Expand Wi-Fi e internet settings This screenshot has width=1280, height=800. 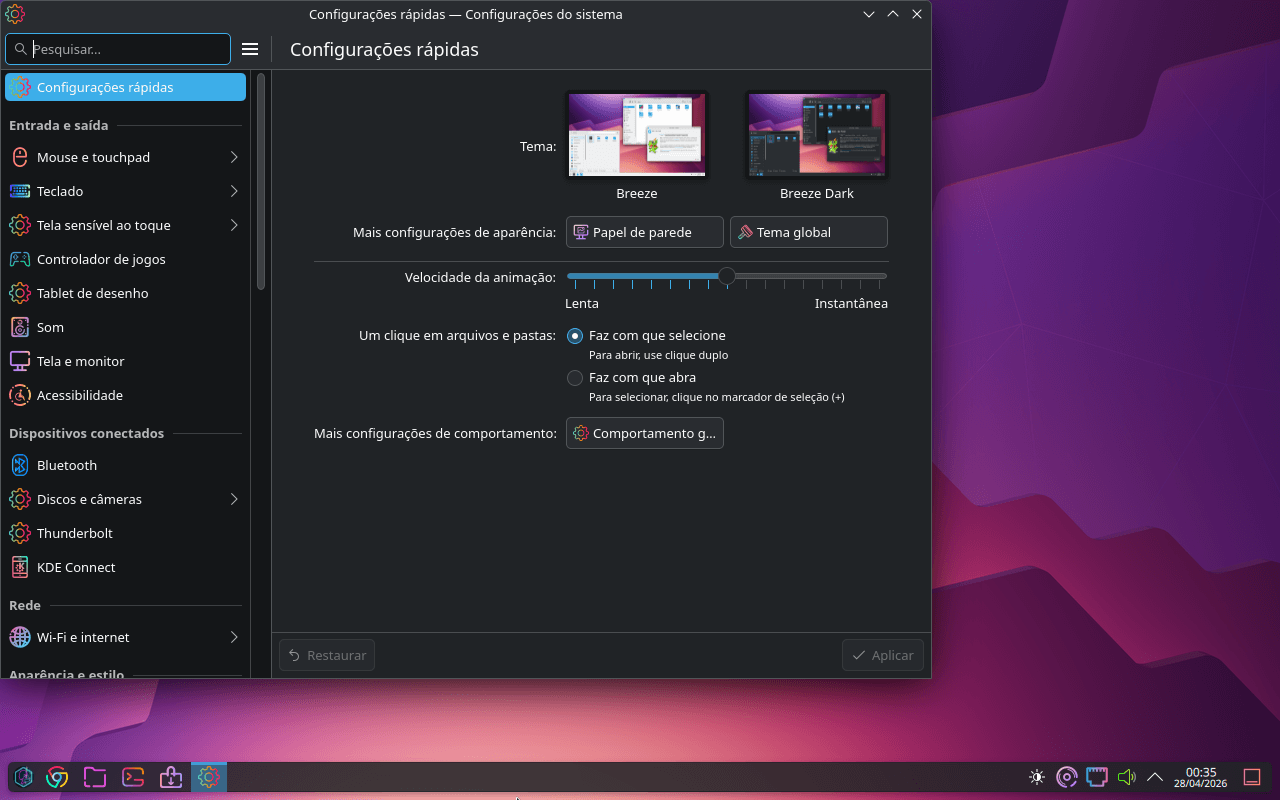83,637
